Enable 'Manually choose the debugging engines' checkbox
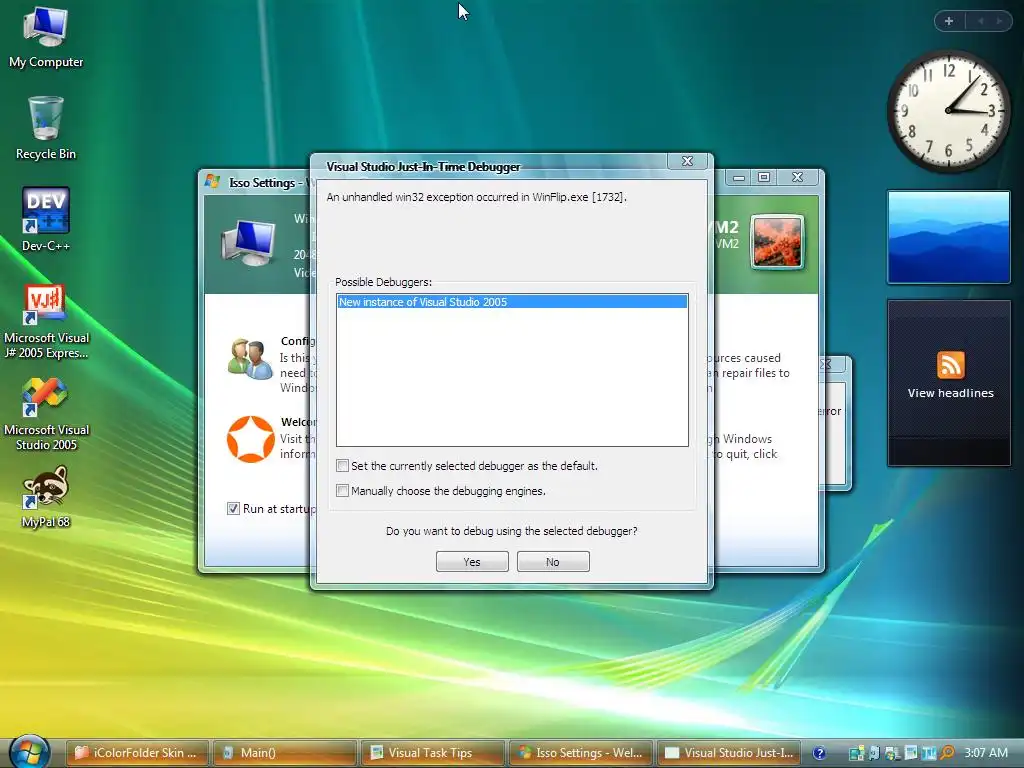1024x768 pixels. coord(342,490)
